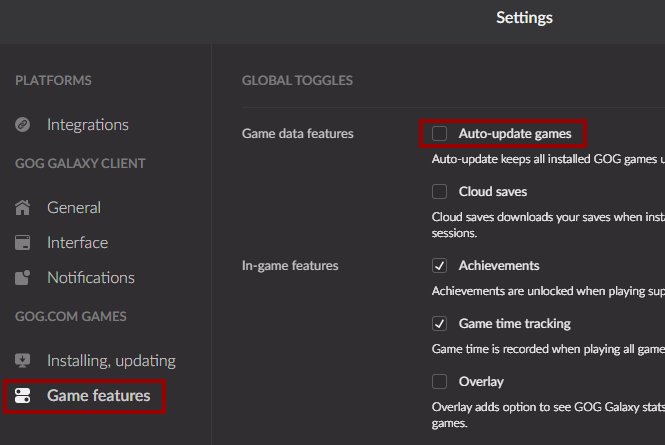
Task: Click the Cloud saves label text
Action: click(x=493, y=191)
